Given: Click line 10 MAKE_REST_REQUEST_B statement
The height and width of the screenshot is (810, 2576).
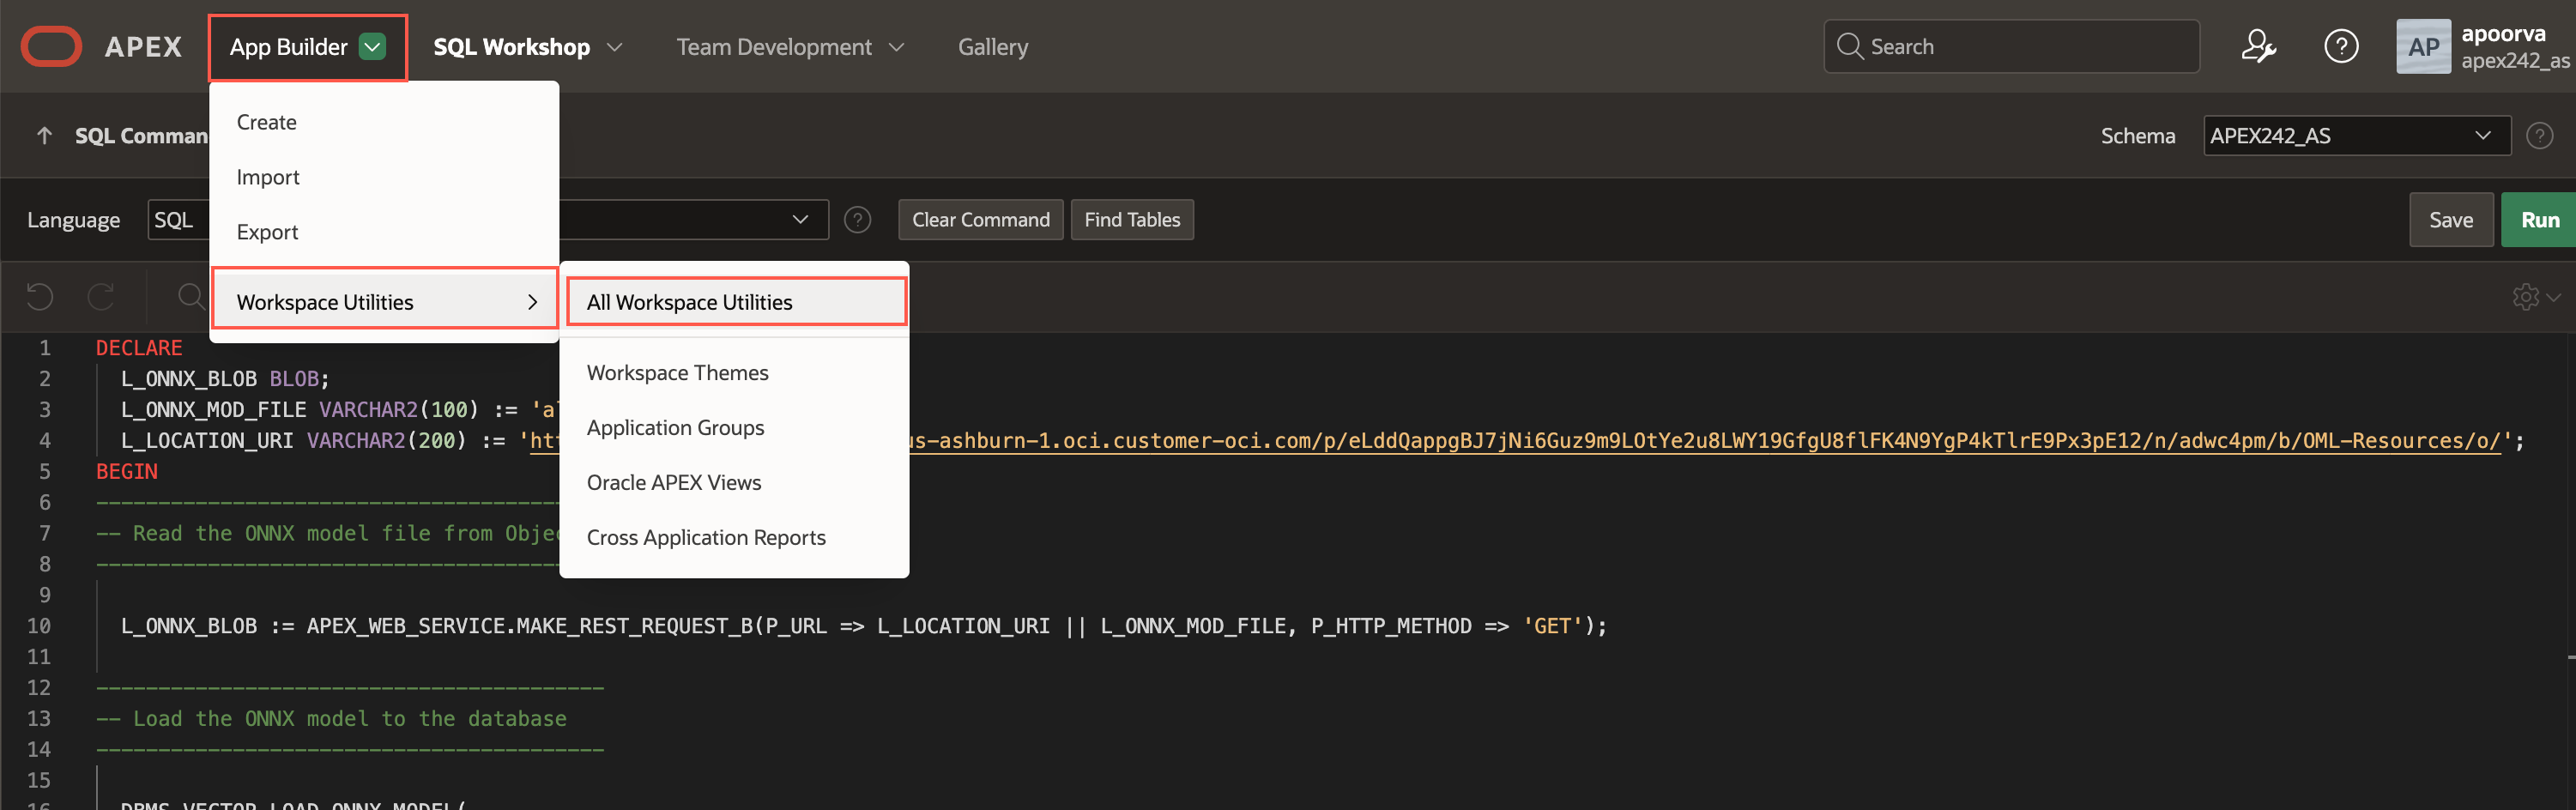Looking at the screenshot, I should click(x=864, y=626).
